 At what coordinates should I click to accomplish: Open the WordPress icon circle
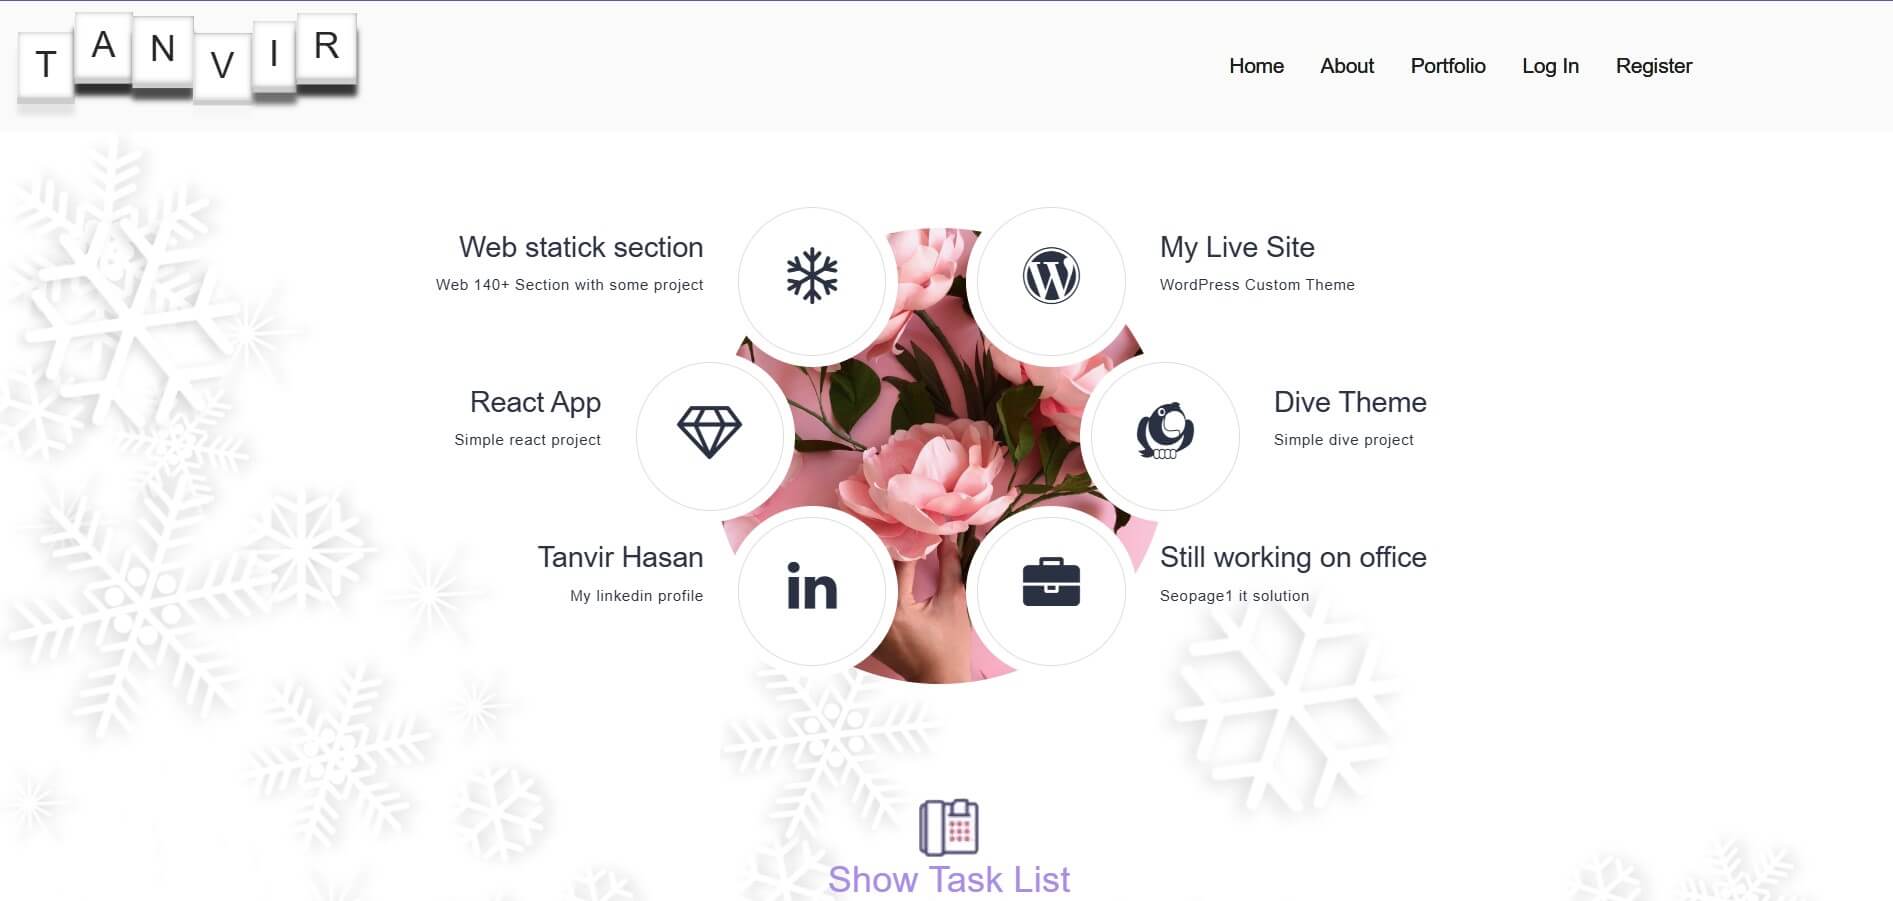pyautogui.click(x=1051, y=281)
